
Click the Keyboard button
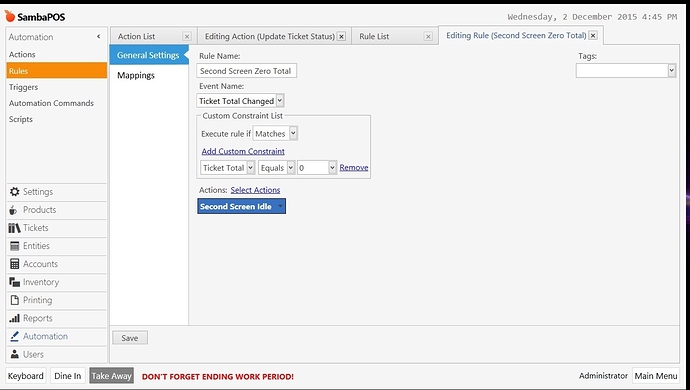click(x=26, y=376)
